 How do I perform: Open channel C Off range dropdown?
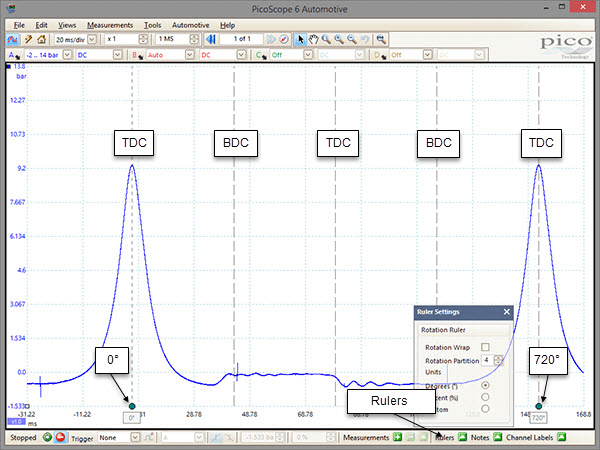pos(308,55)
